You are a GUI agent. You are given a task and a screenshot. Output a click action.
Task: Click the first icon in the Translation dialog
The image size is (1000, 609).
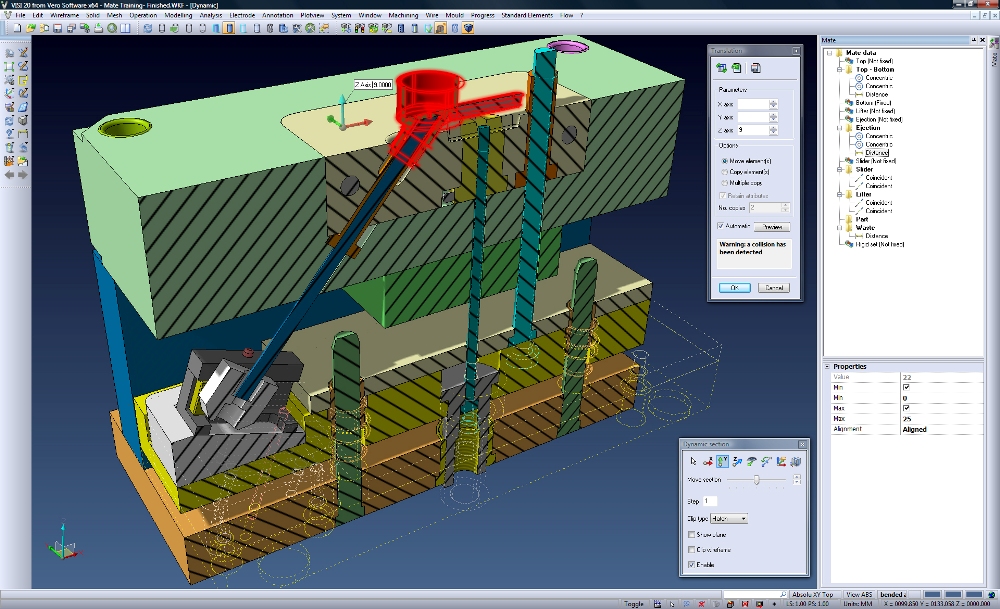point(721,68)
